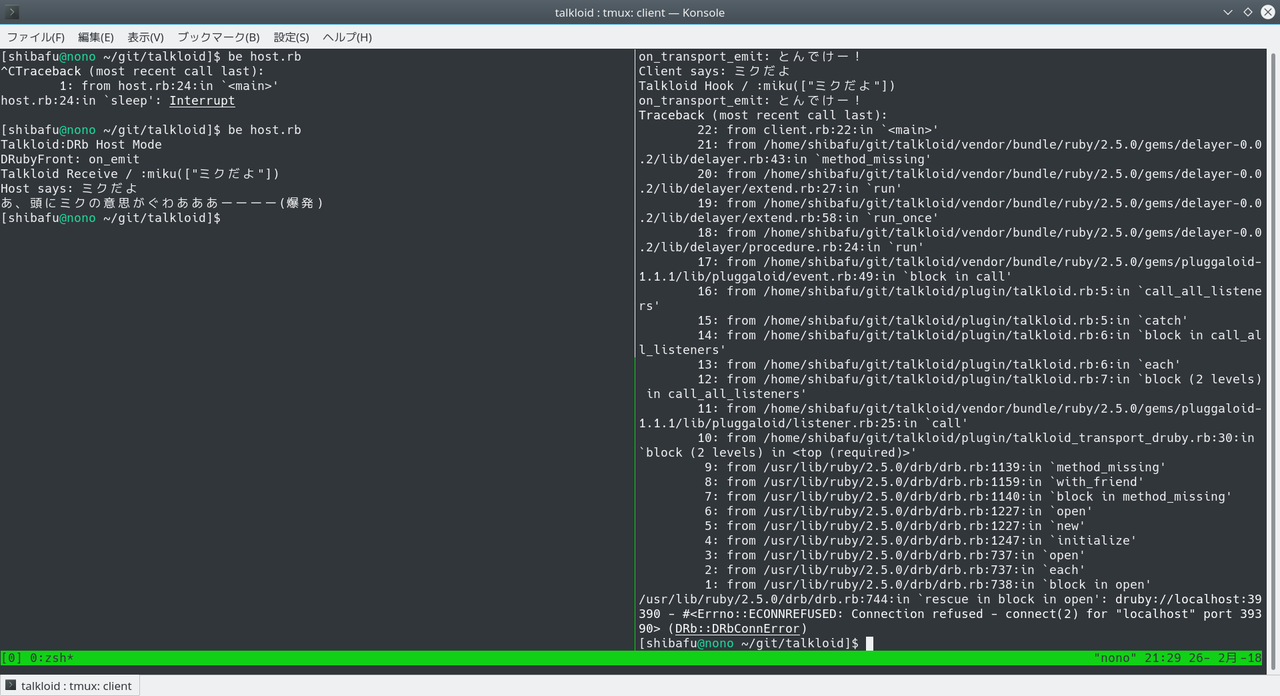
Task: Click the [0] session label in tmux status bar
Action: pyautogui.click(x=12, y=658)
